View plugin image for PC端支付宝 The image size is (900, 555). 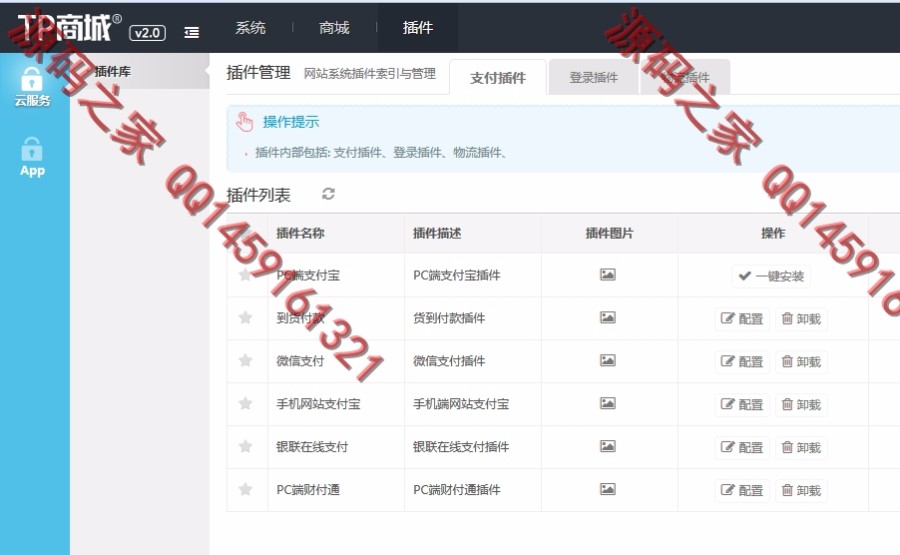608,274
